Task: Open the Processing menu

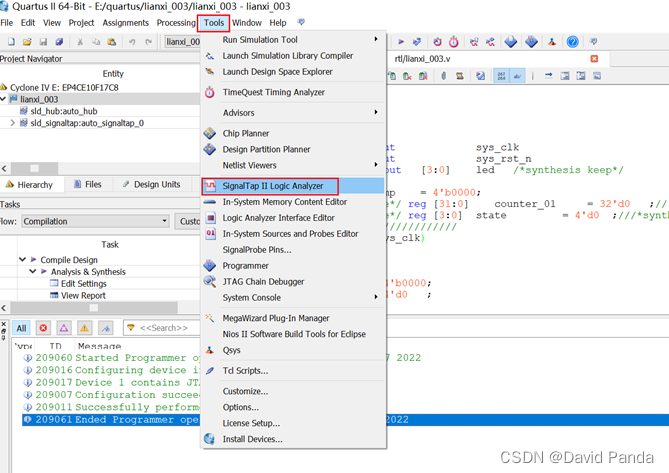Action: (176, 23)
